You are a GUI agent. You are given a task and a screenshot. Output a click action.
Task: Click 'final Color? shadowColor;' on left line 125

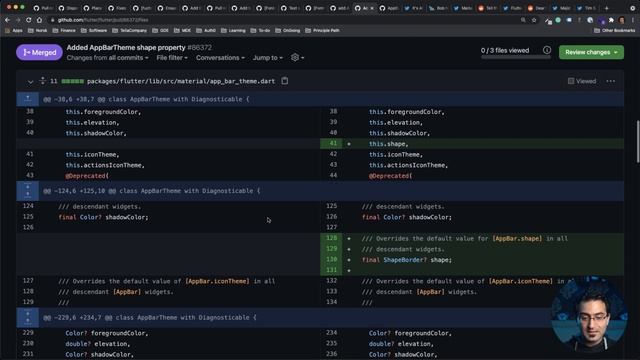[103, 217]
